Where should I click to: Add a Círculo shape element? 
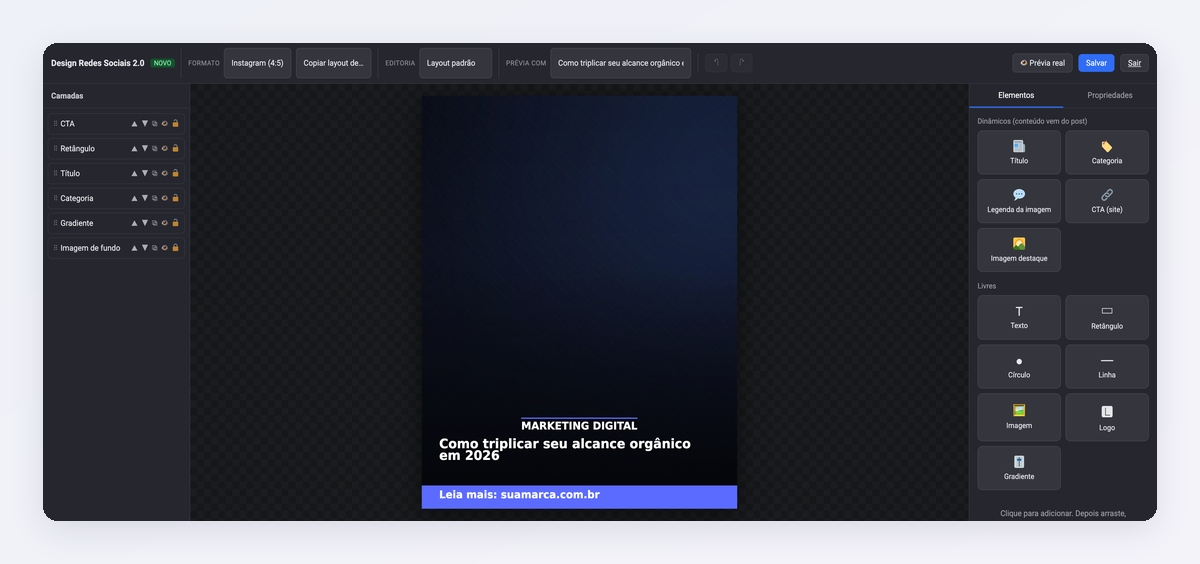click(1019, 366)
